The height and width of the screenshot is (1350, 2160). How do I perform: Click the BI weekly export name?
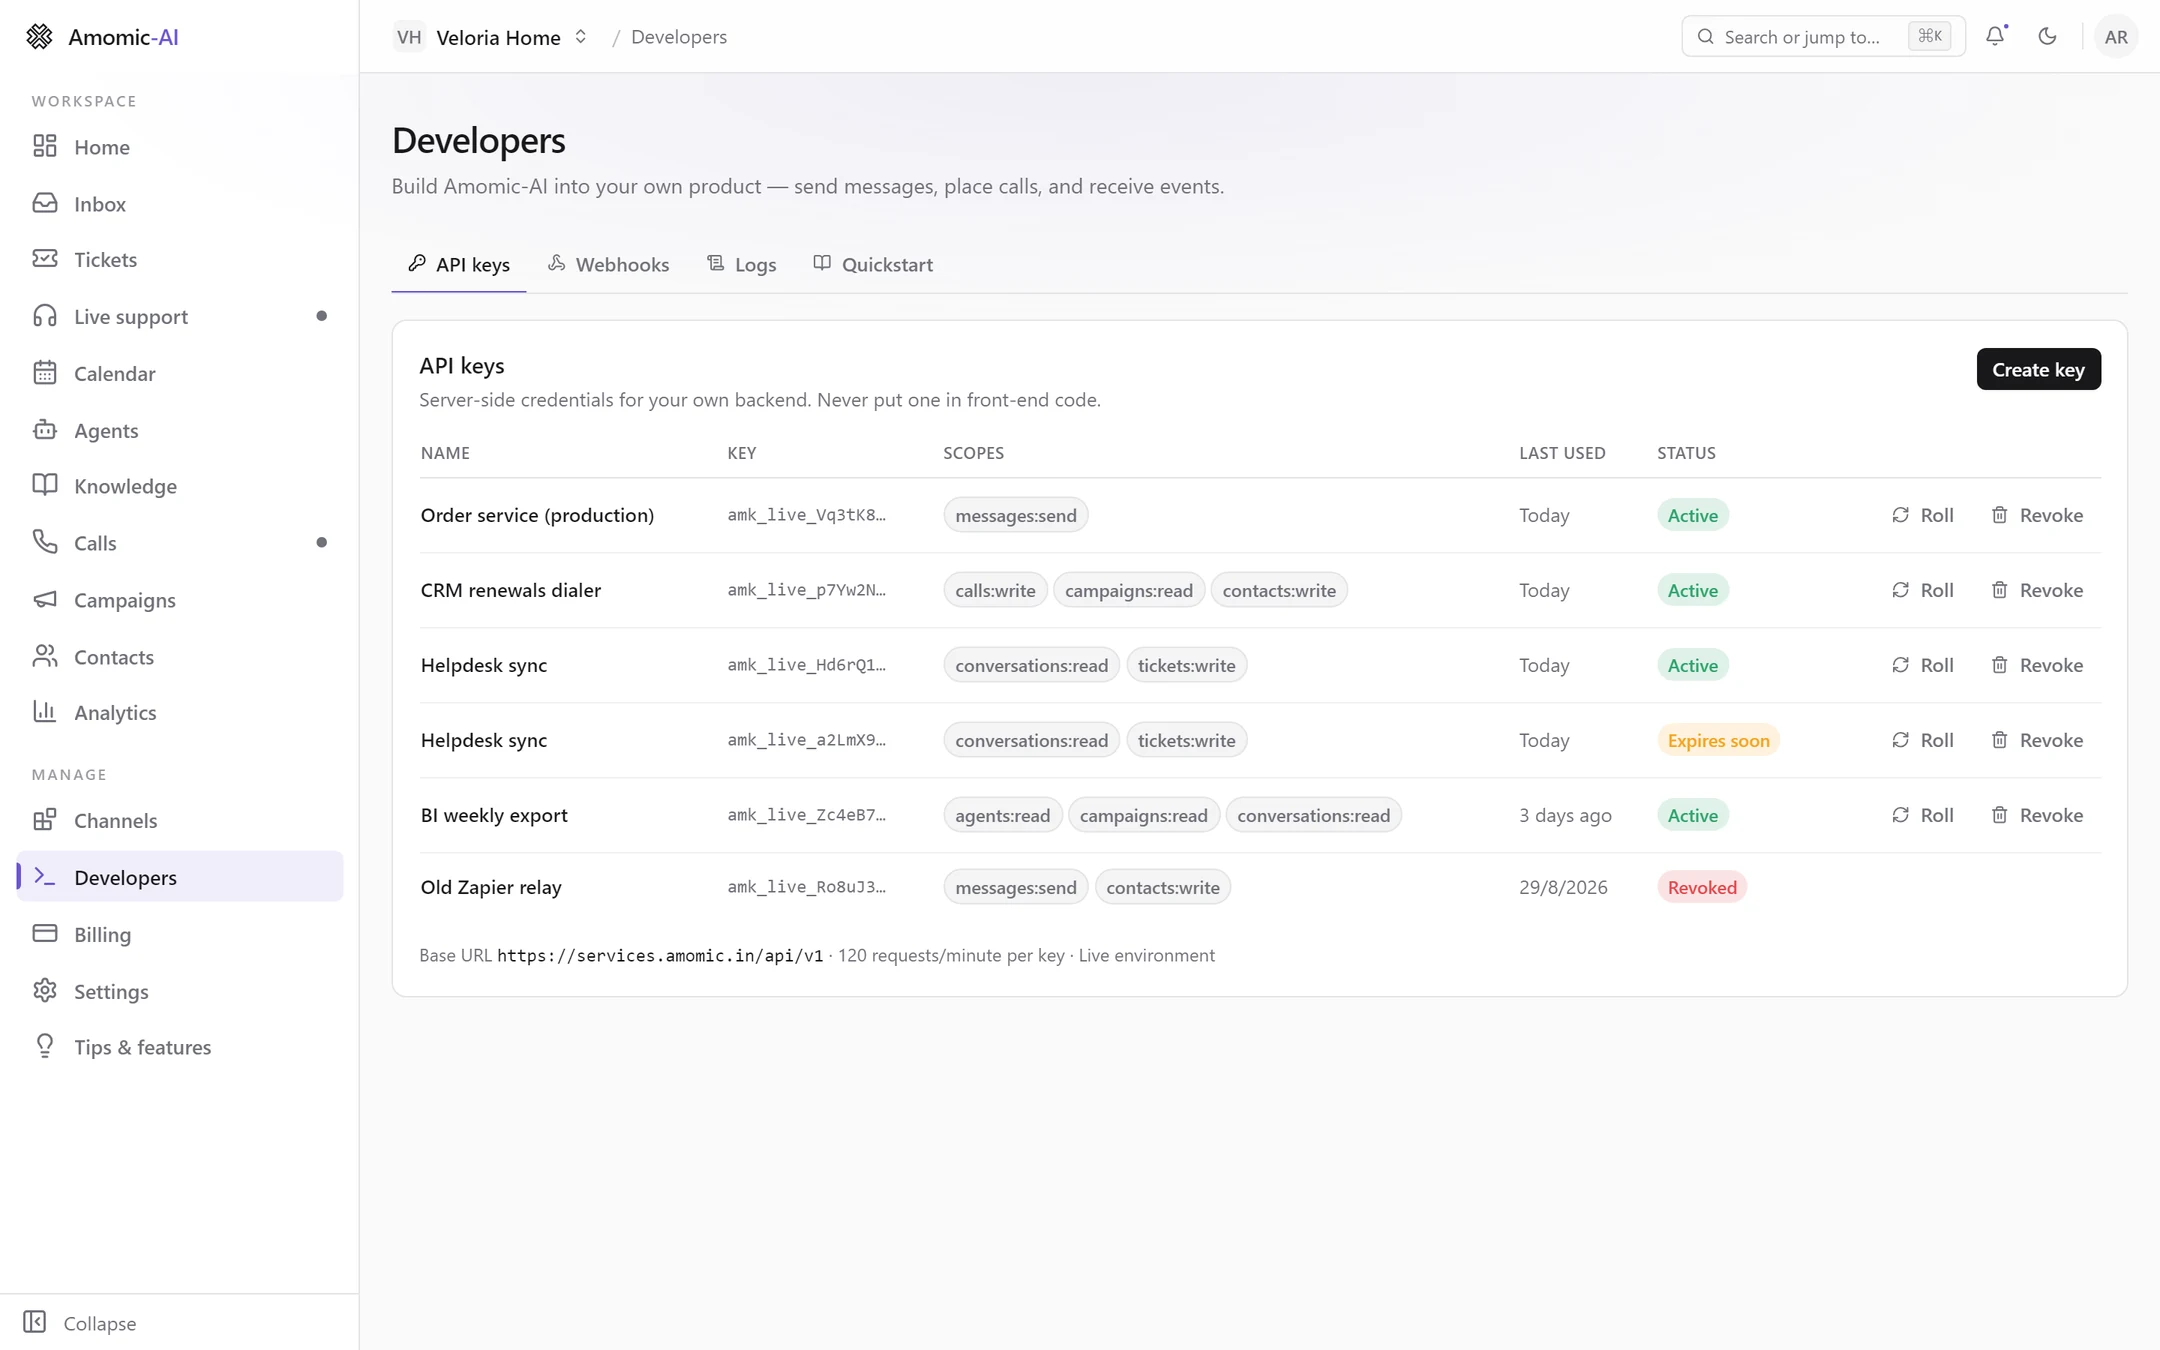494,816
